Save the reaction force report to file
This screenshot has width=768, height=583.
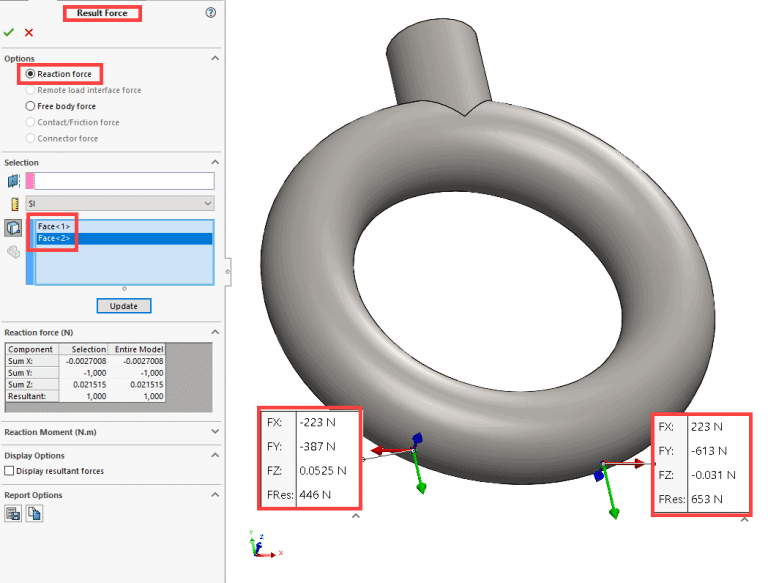point(13,513)
